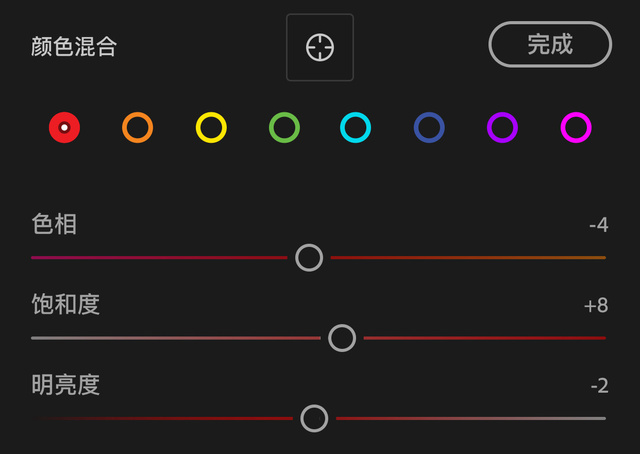This screenshot has width=640, height=454.
Task: Select the orange color channel circle
Action: pyautogui.click(x=137, y=128)
